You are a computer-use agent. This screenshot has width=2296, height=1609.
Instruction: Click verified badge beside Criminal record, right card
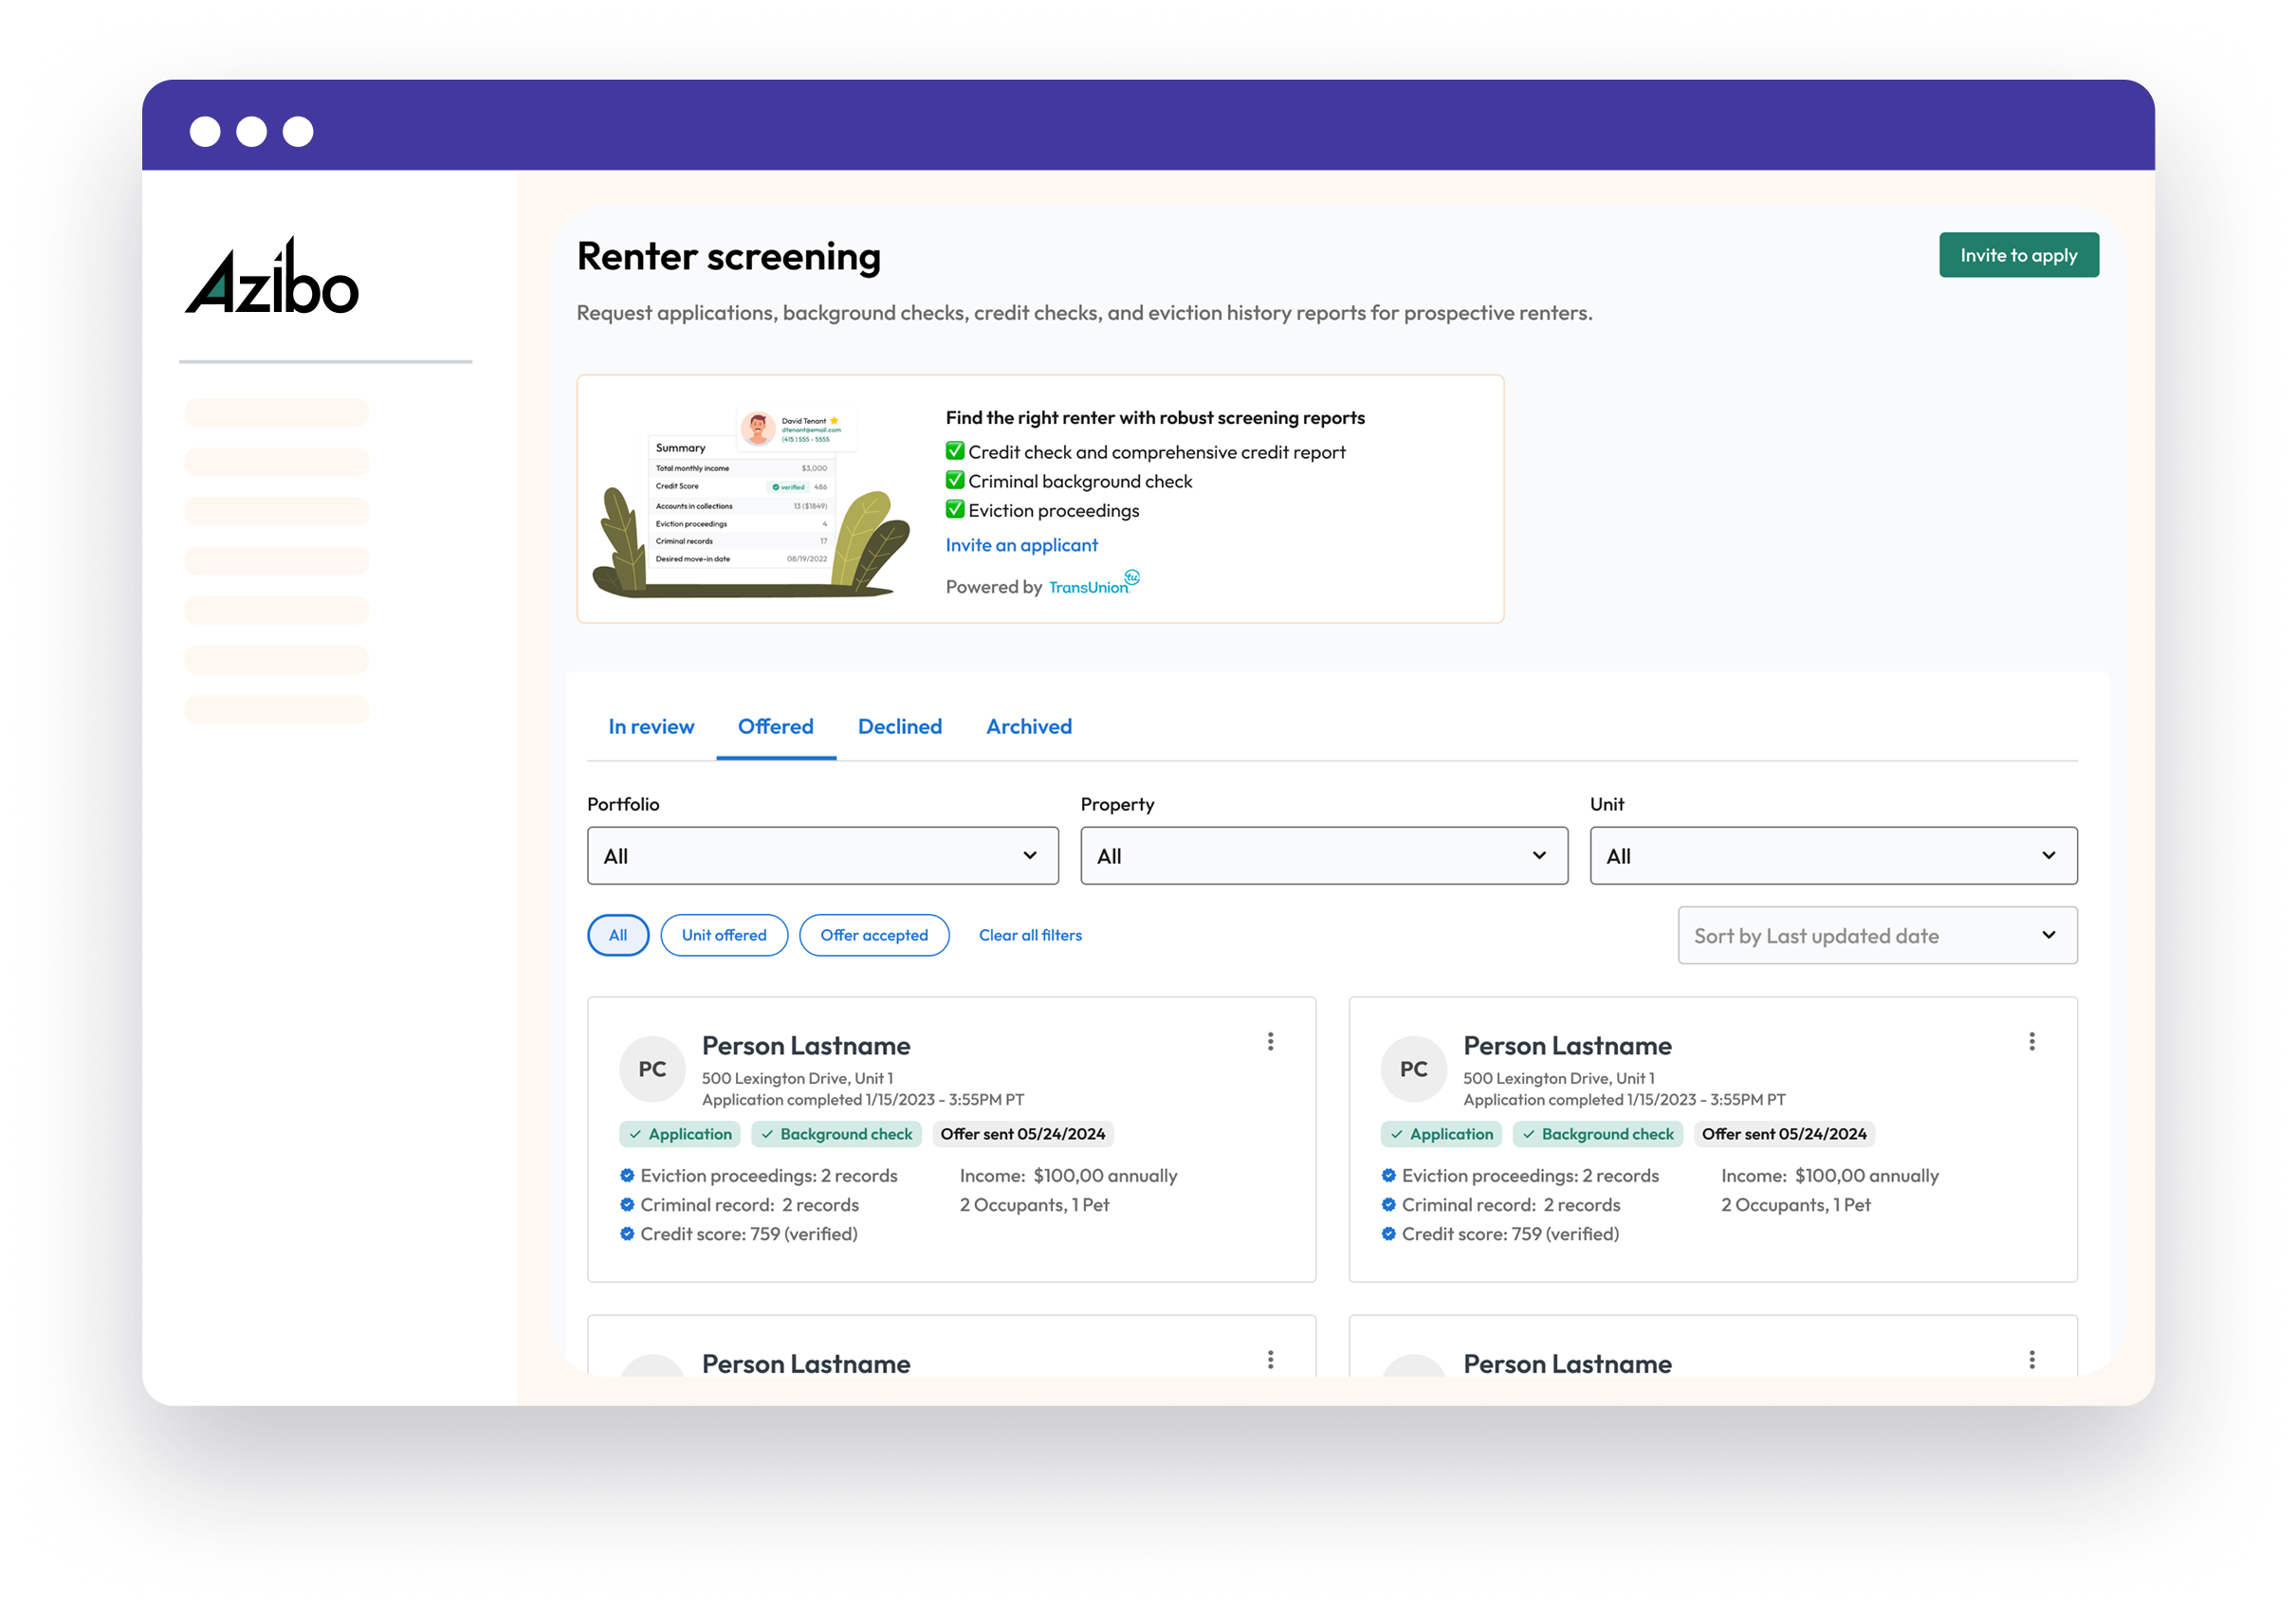(x=1388, y=1204)
